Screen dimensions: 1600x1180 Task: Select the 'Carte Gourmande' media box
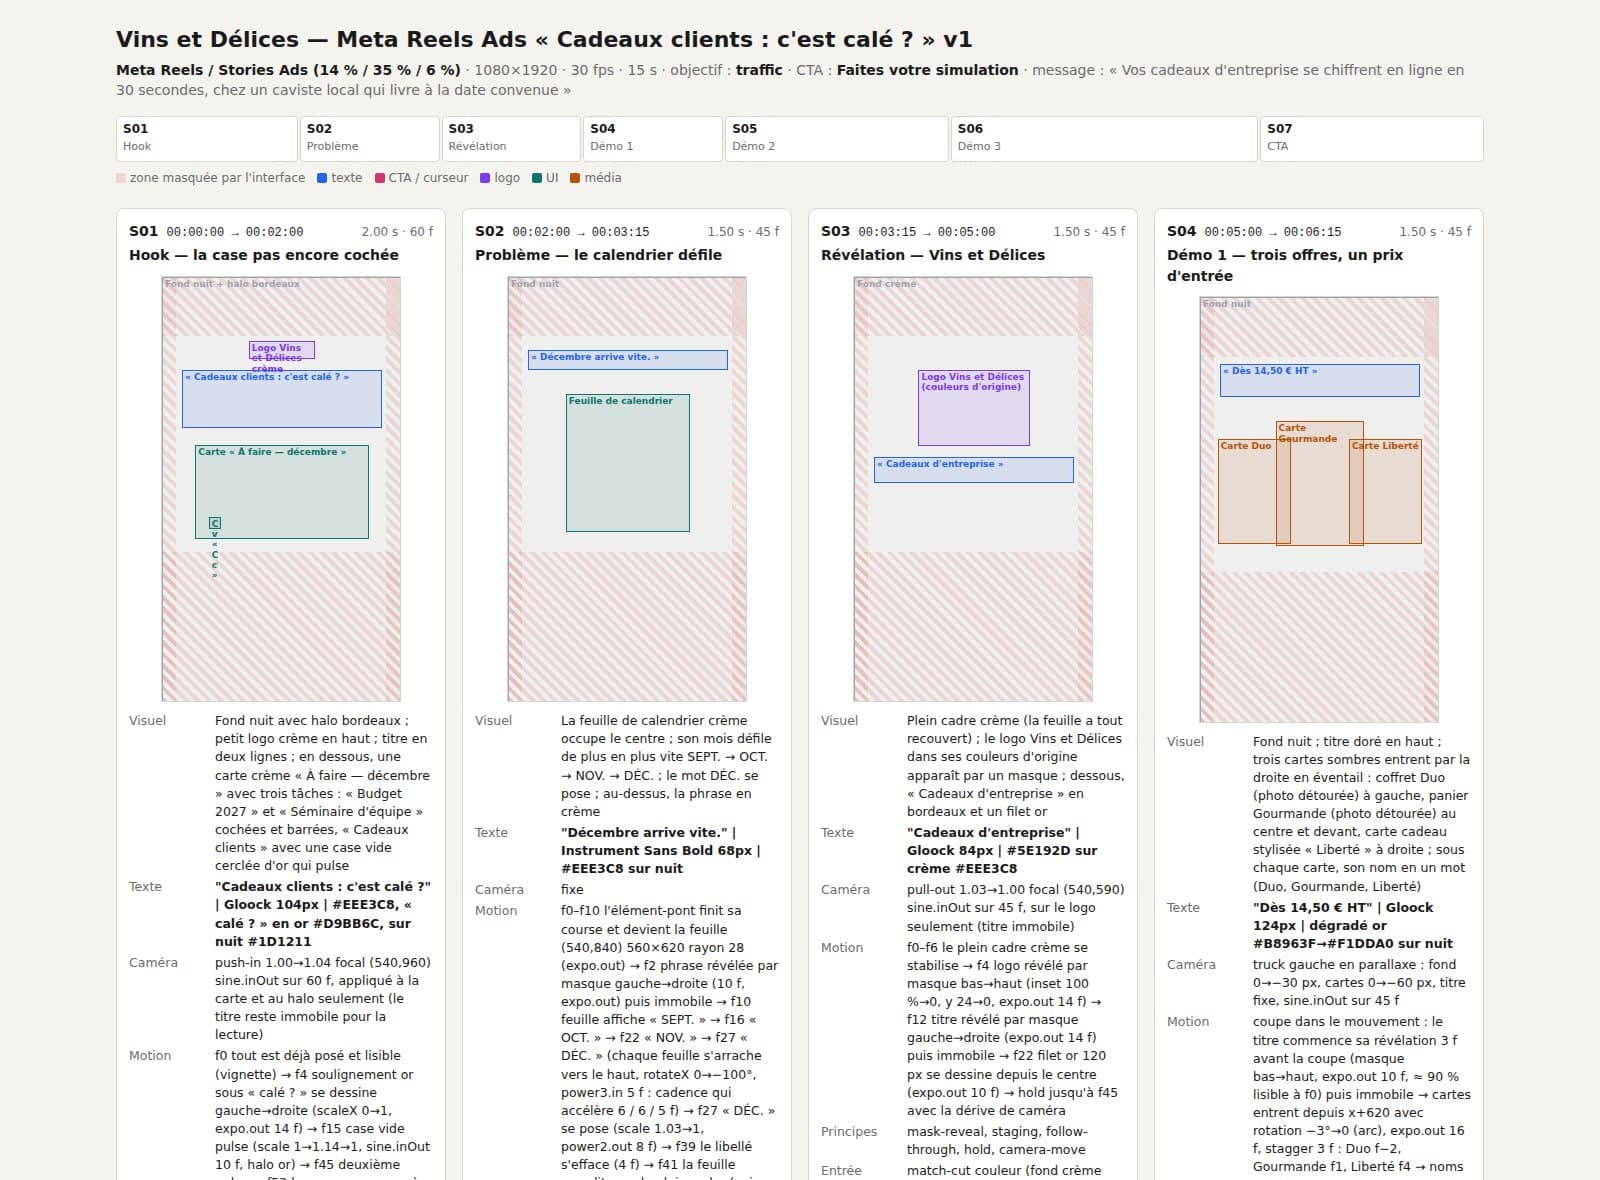click(x=1320, y=483)
